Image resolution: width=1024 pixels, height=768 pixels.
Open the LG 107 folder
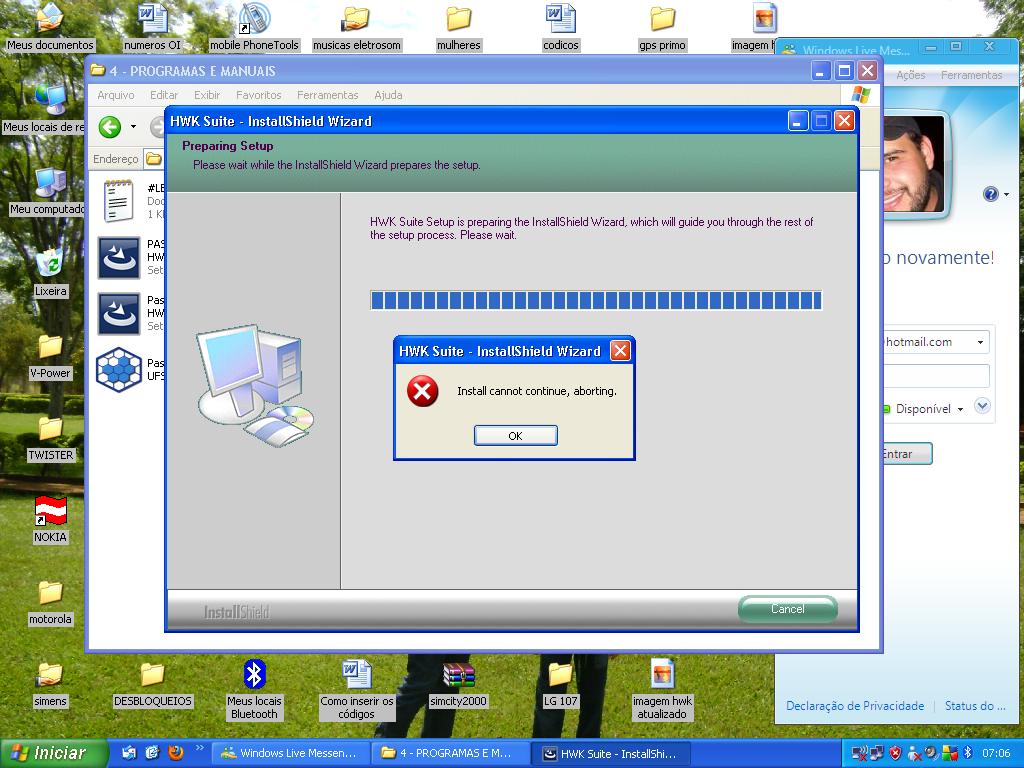tap(560, 684)
